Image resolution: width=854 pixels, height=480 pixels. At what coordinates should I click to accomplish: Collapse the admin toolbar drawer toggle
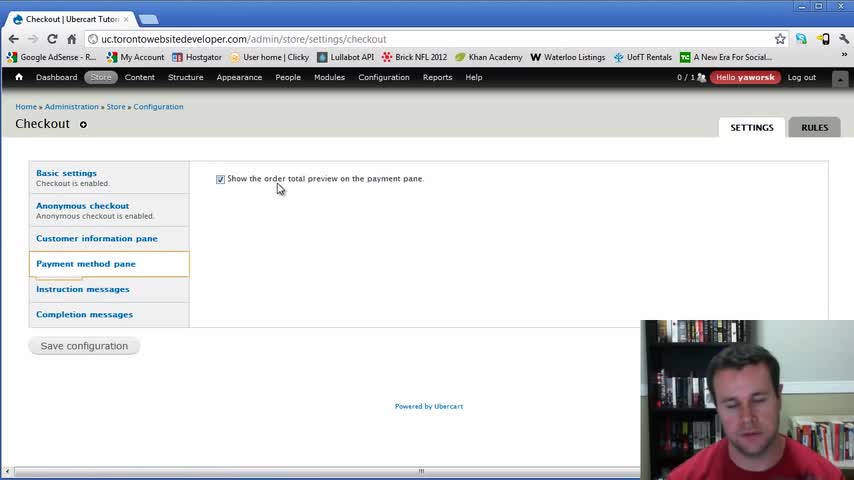point(840,79)
